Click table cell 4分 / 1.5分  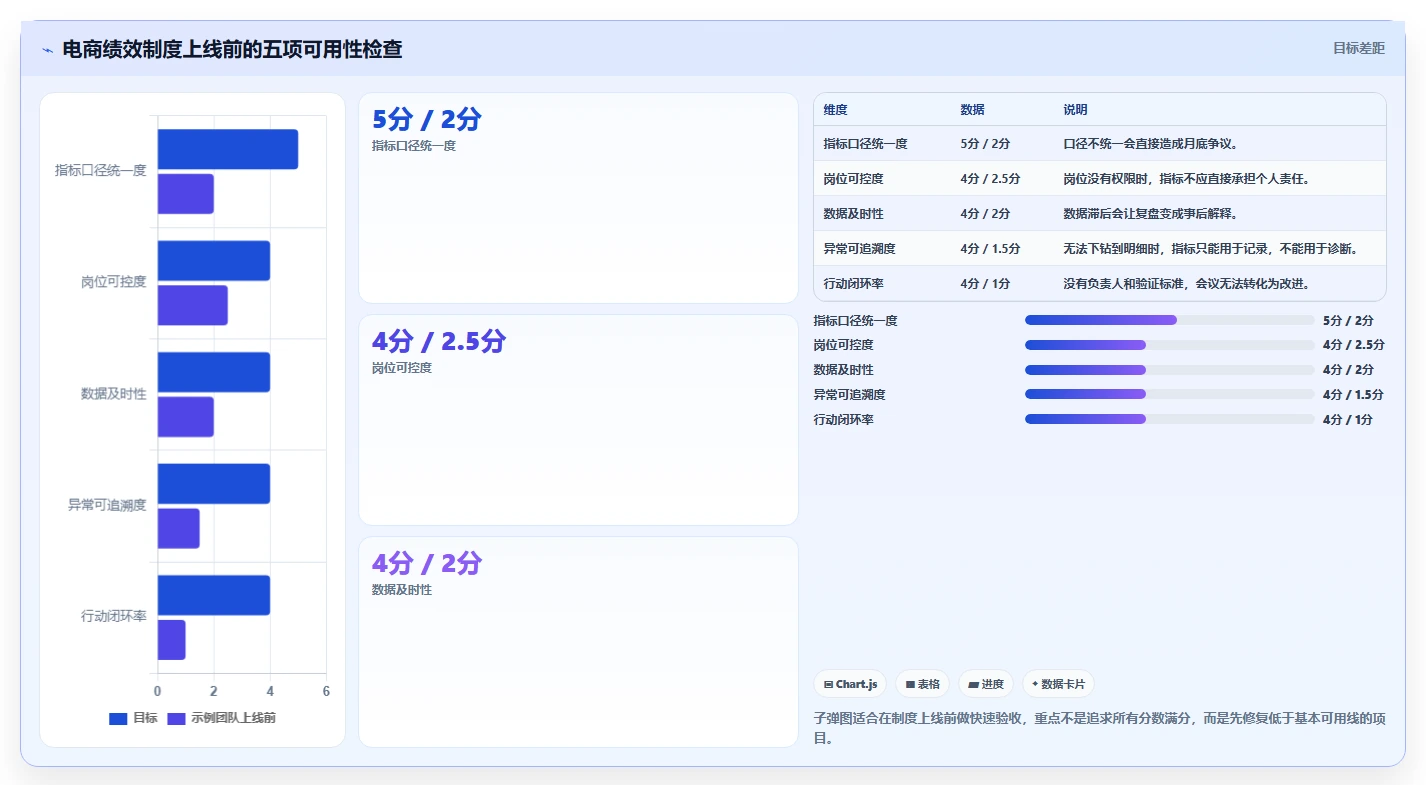tap(990, 249)
